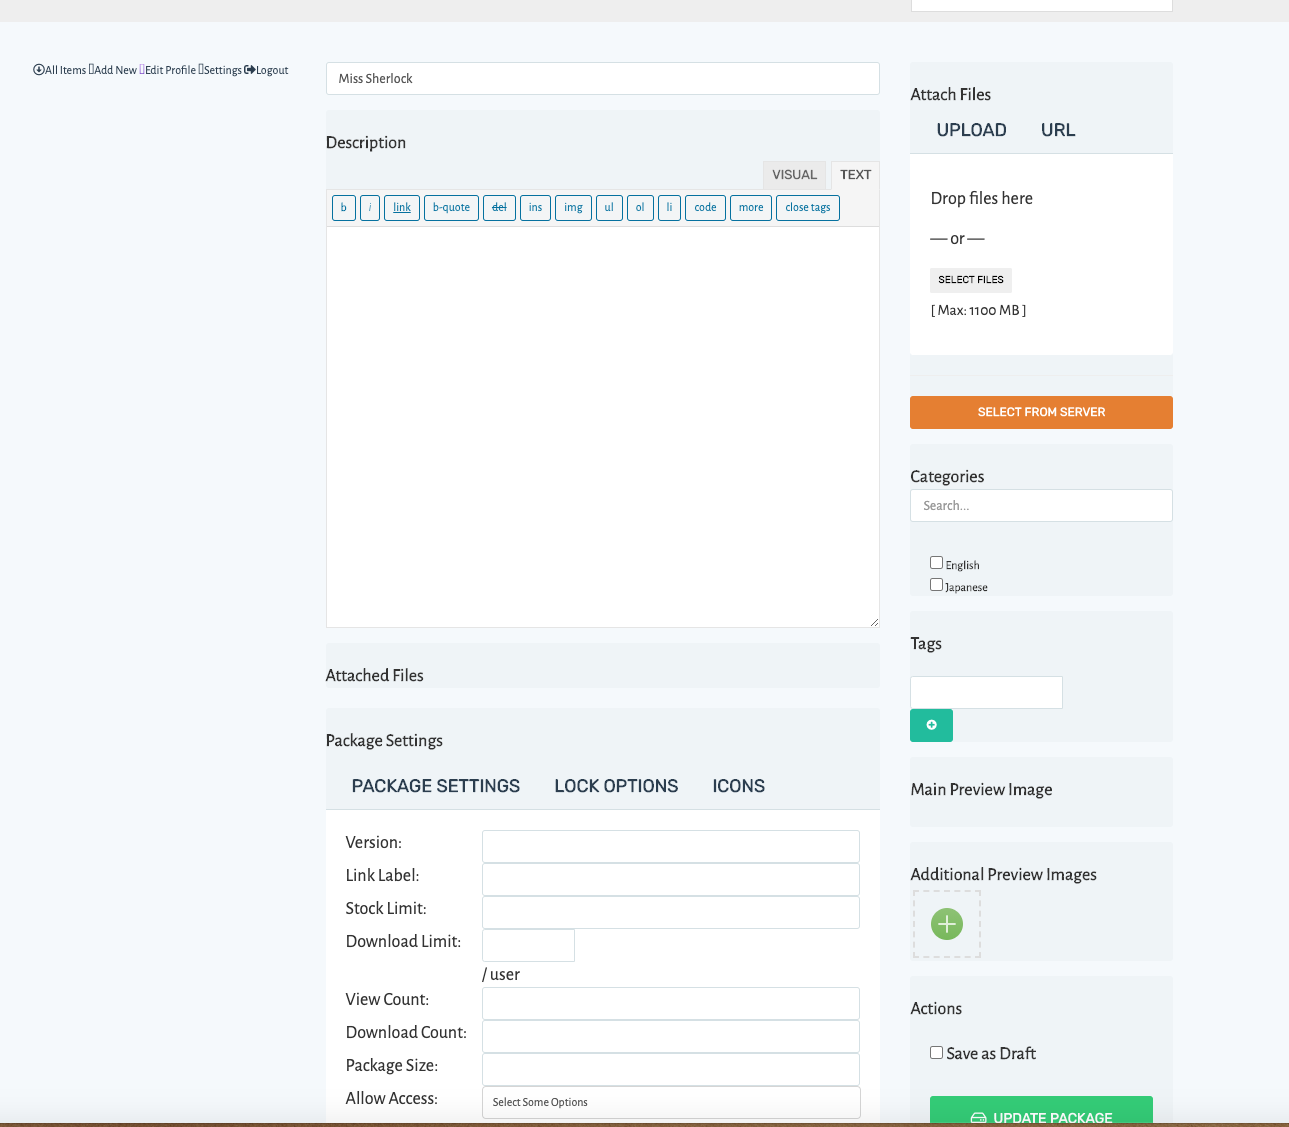Insert blockquote with b-quote button
Image resolution: width=1289 pixels, height=1127 pixels.
[451, 208]
